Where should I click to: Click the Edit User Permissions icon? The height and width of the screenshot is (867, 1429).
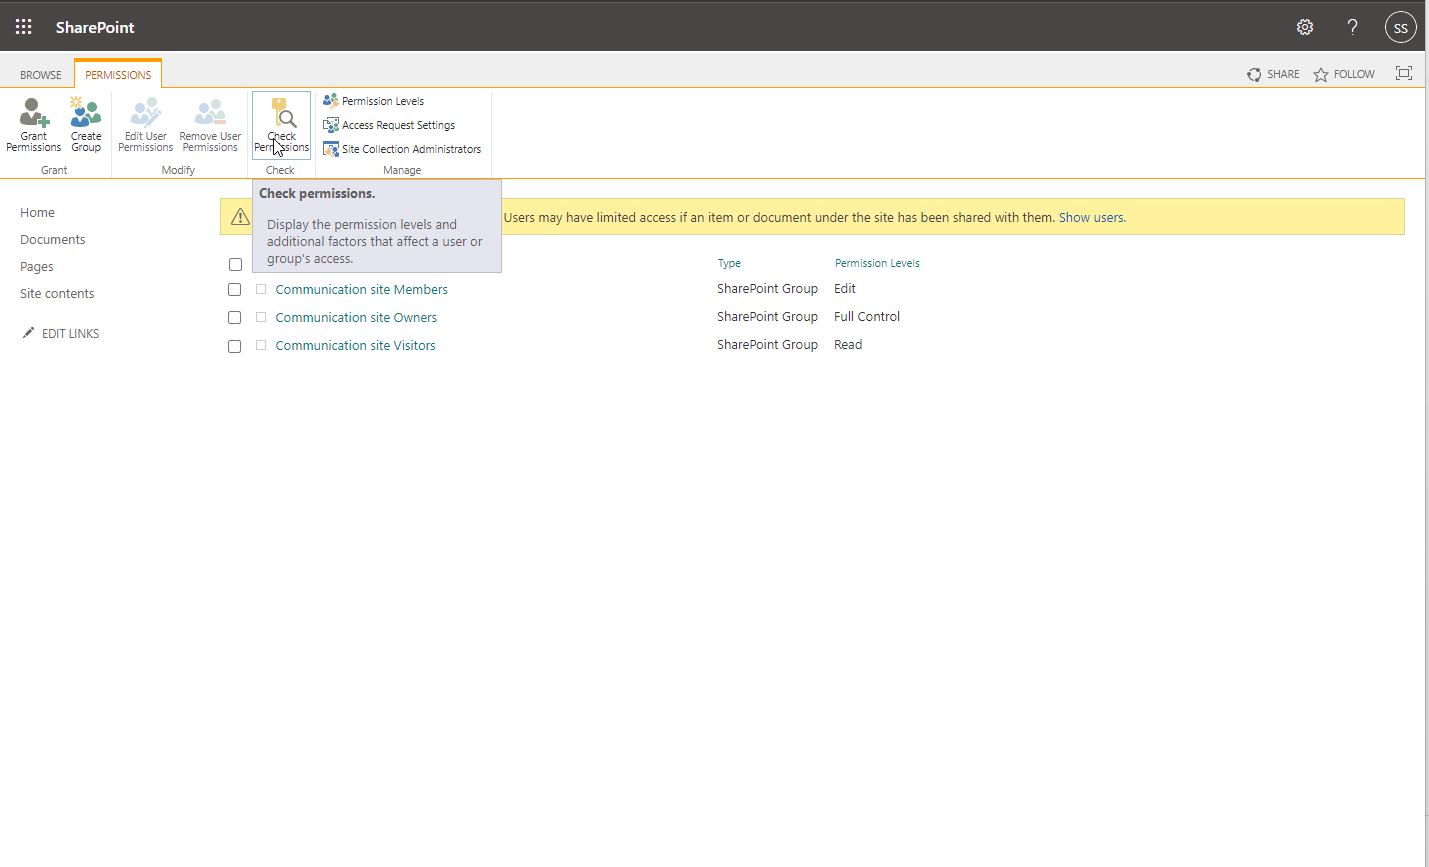[146, 112]
